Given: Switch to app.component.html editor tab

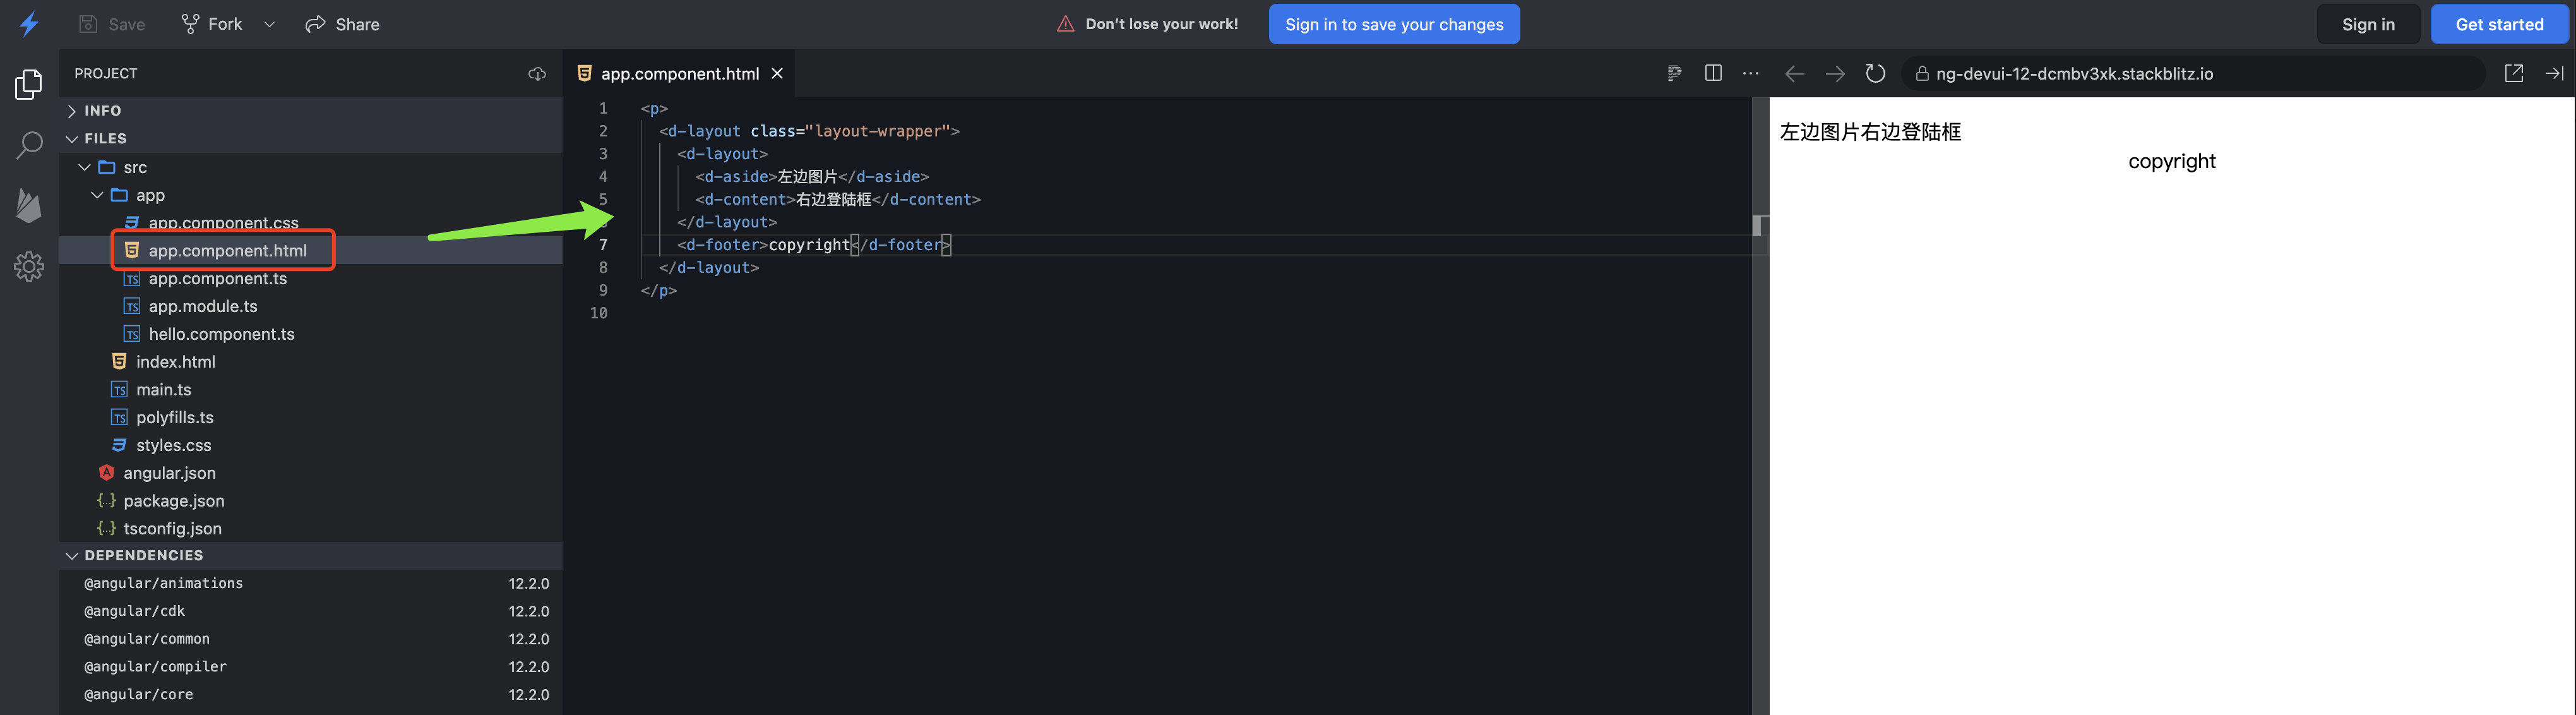Looking at the screenshot, I should tap(680, 74).
